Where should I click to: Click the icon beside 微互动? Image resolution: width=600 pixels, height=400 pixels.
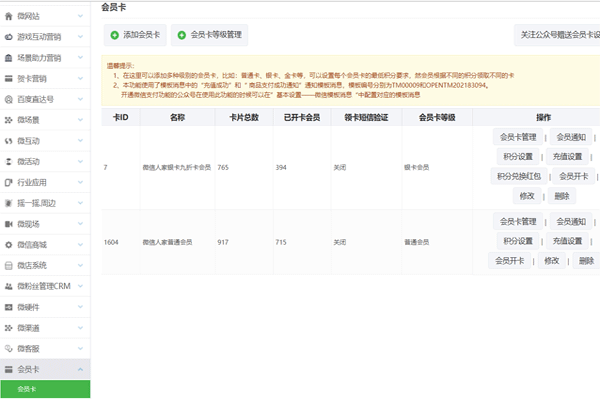pyautogui.click(x=8, y=141)
